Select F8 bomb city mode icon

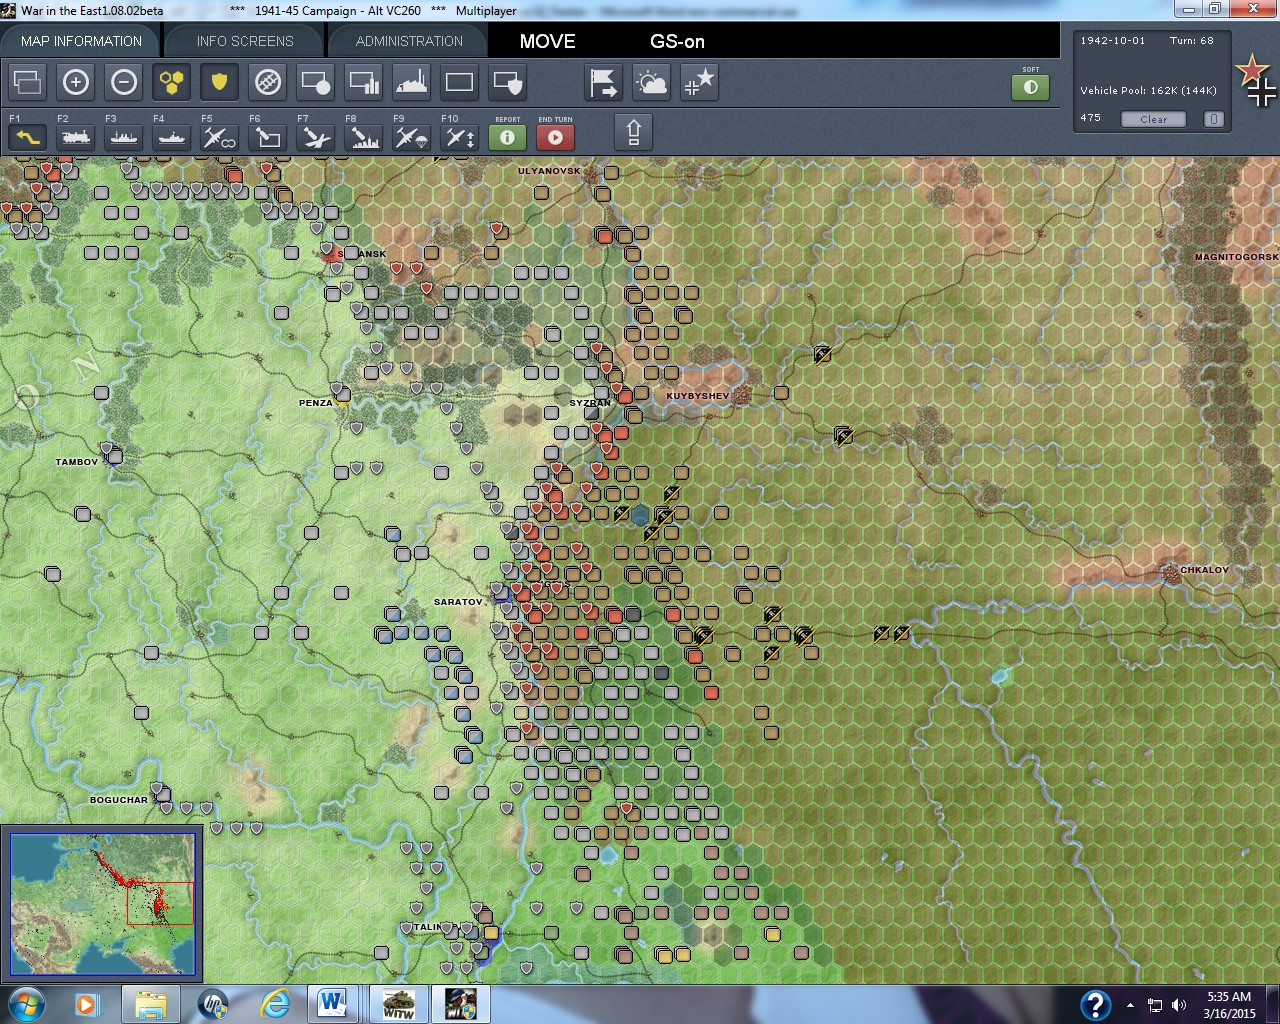click(x=364, y=136)
